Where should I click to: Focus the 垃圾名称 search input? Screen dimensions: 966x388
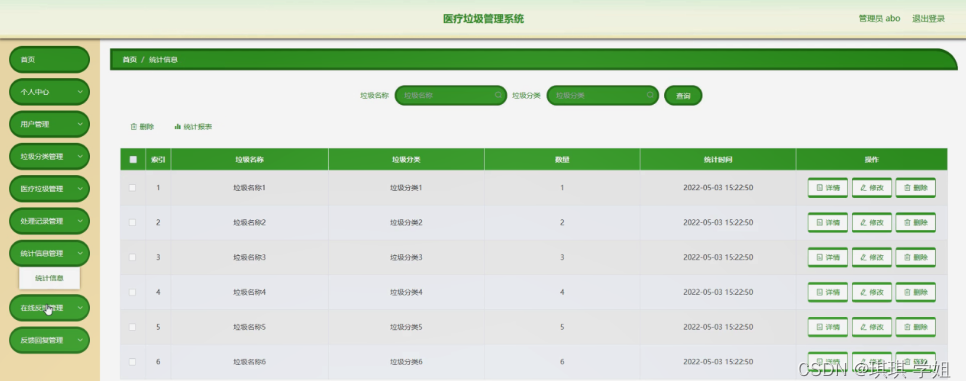click(450, 95)
